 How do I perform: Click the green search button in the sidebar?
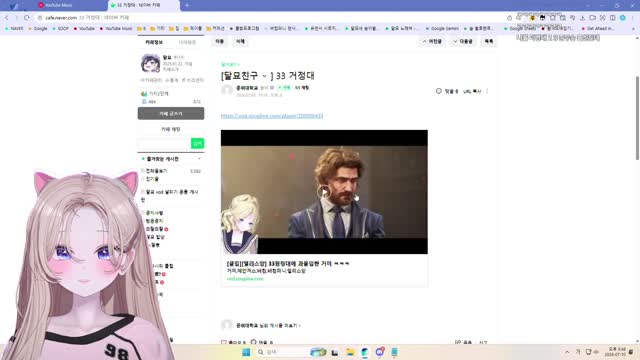[x=198, y=143]
